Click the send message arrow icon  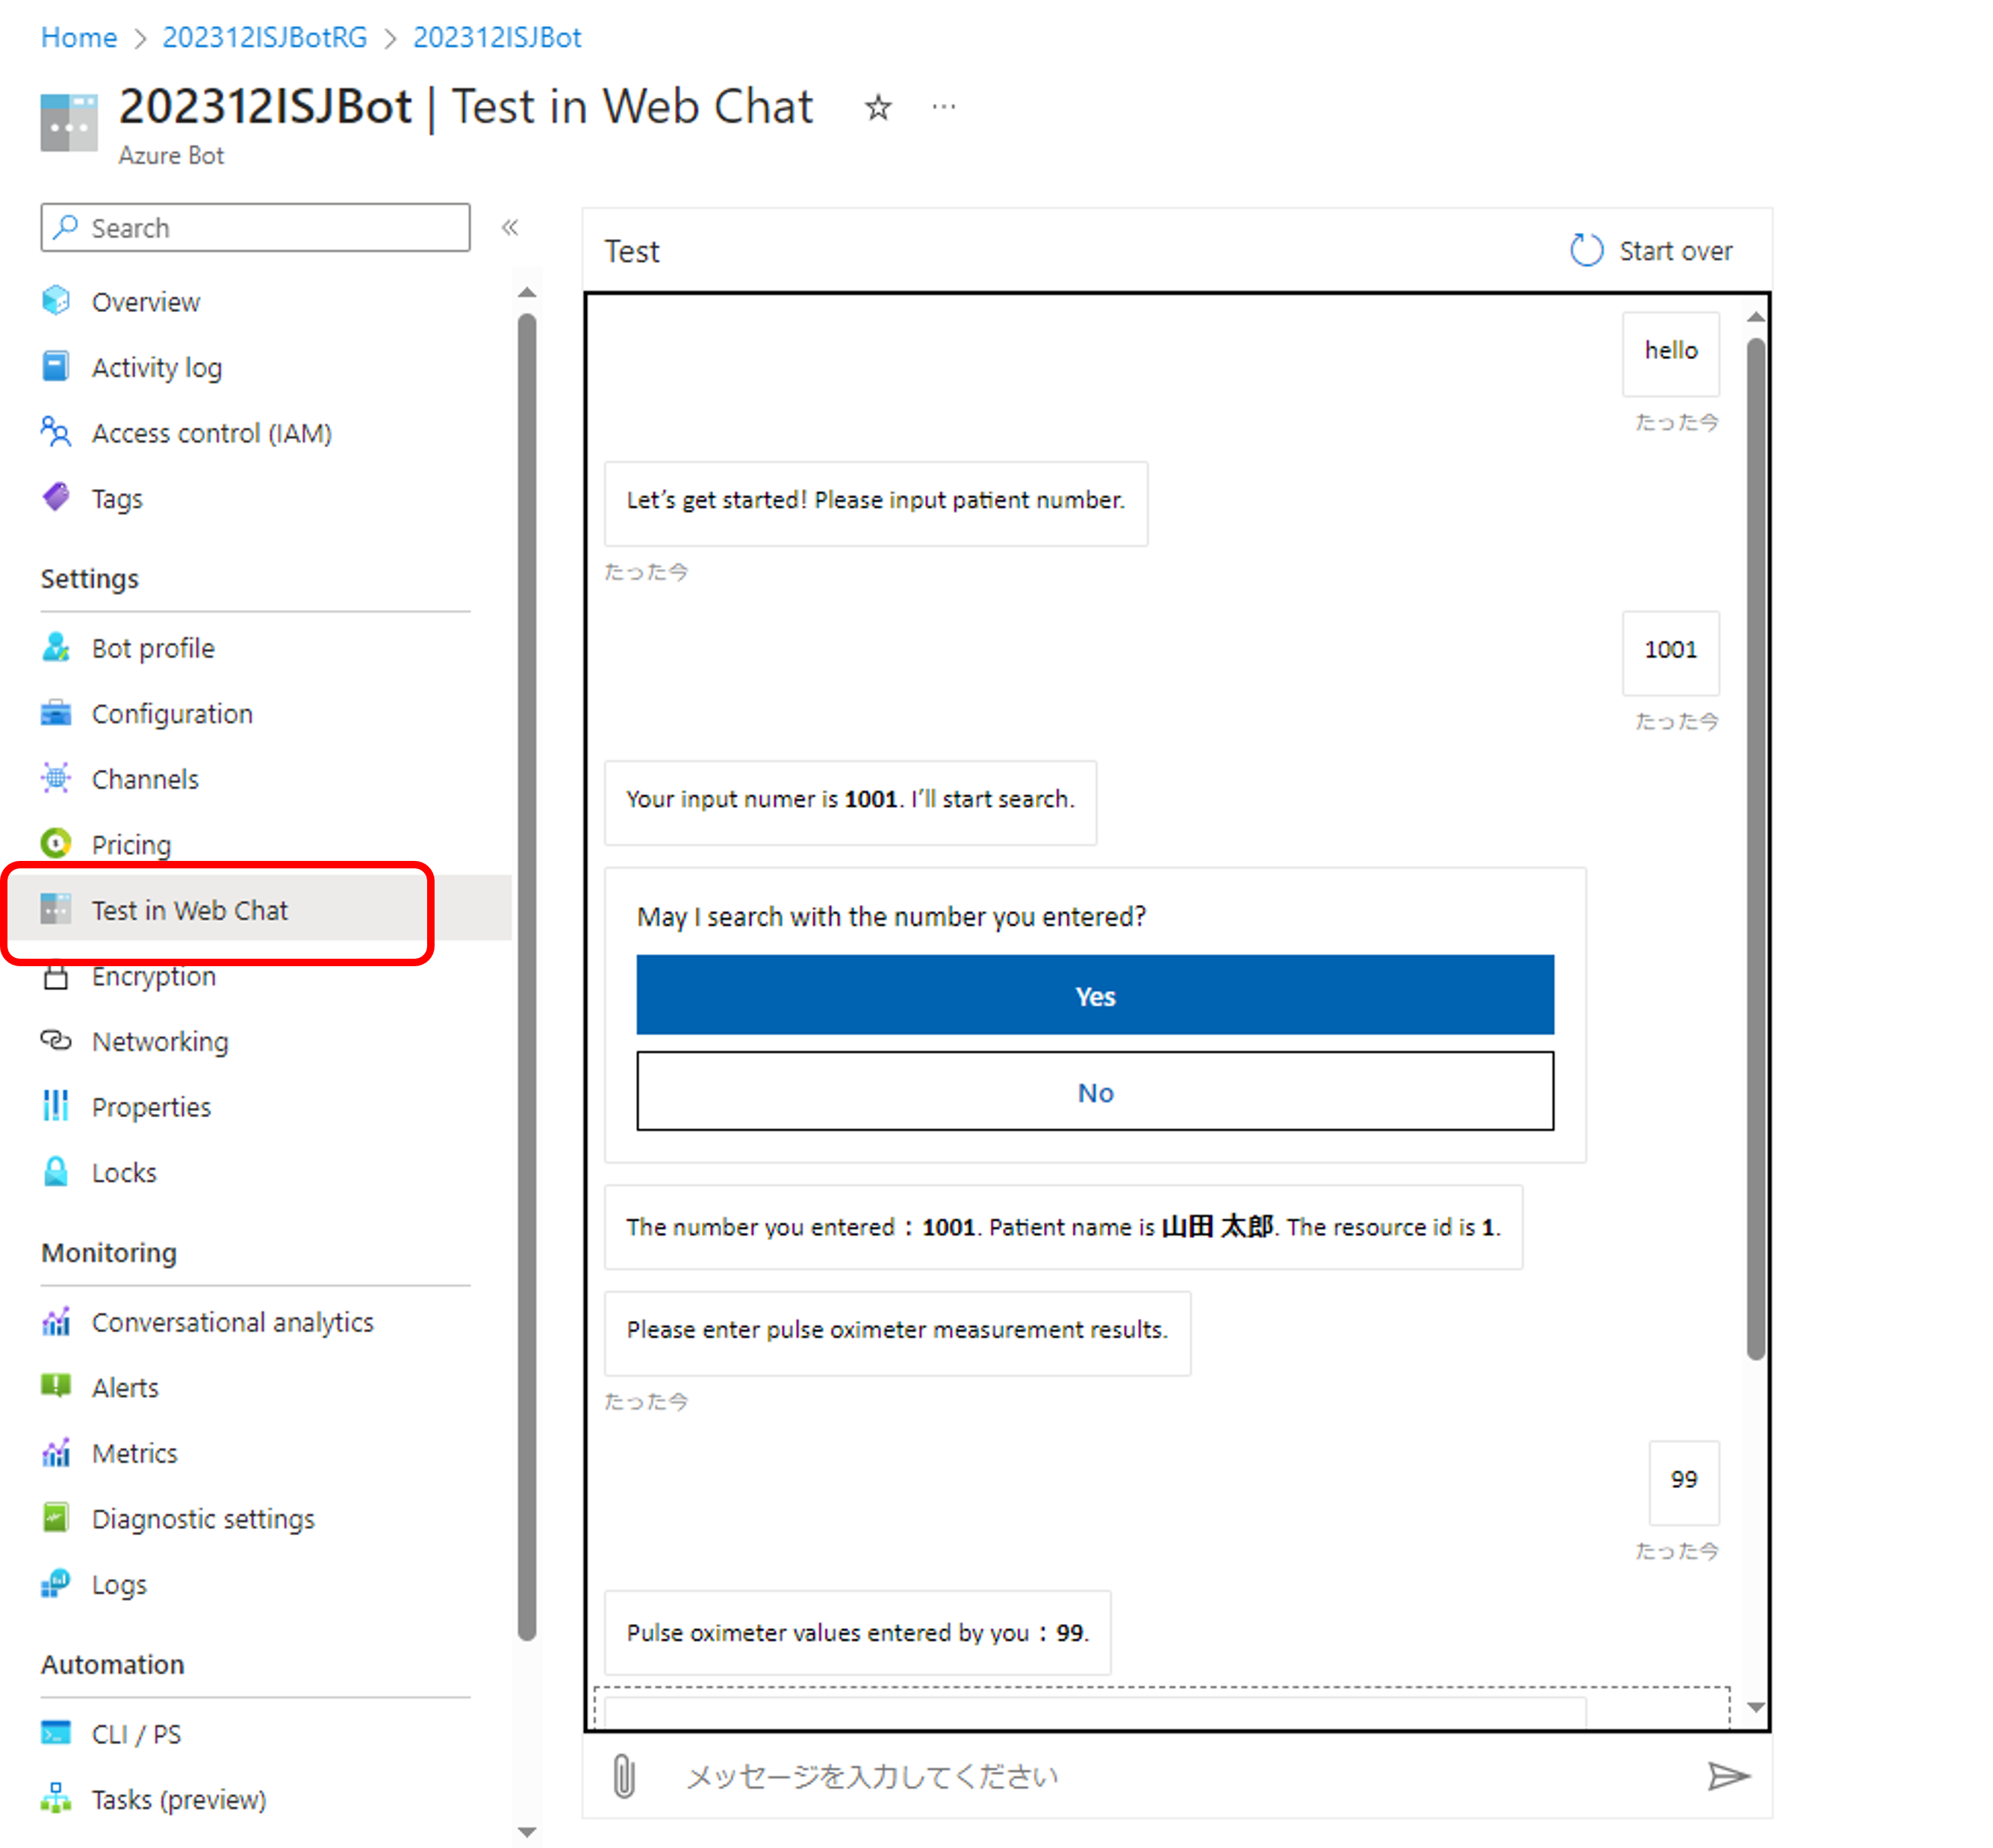(1727, 1776)
